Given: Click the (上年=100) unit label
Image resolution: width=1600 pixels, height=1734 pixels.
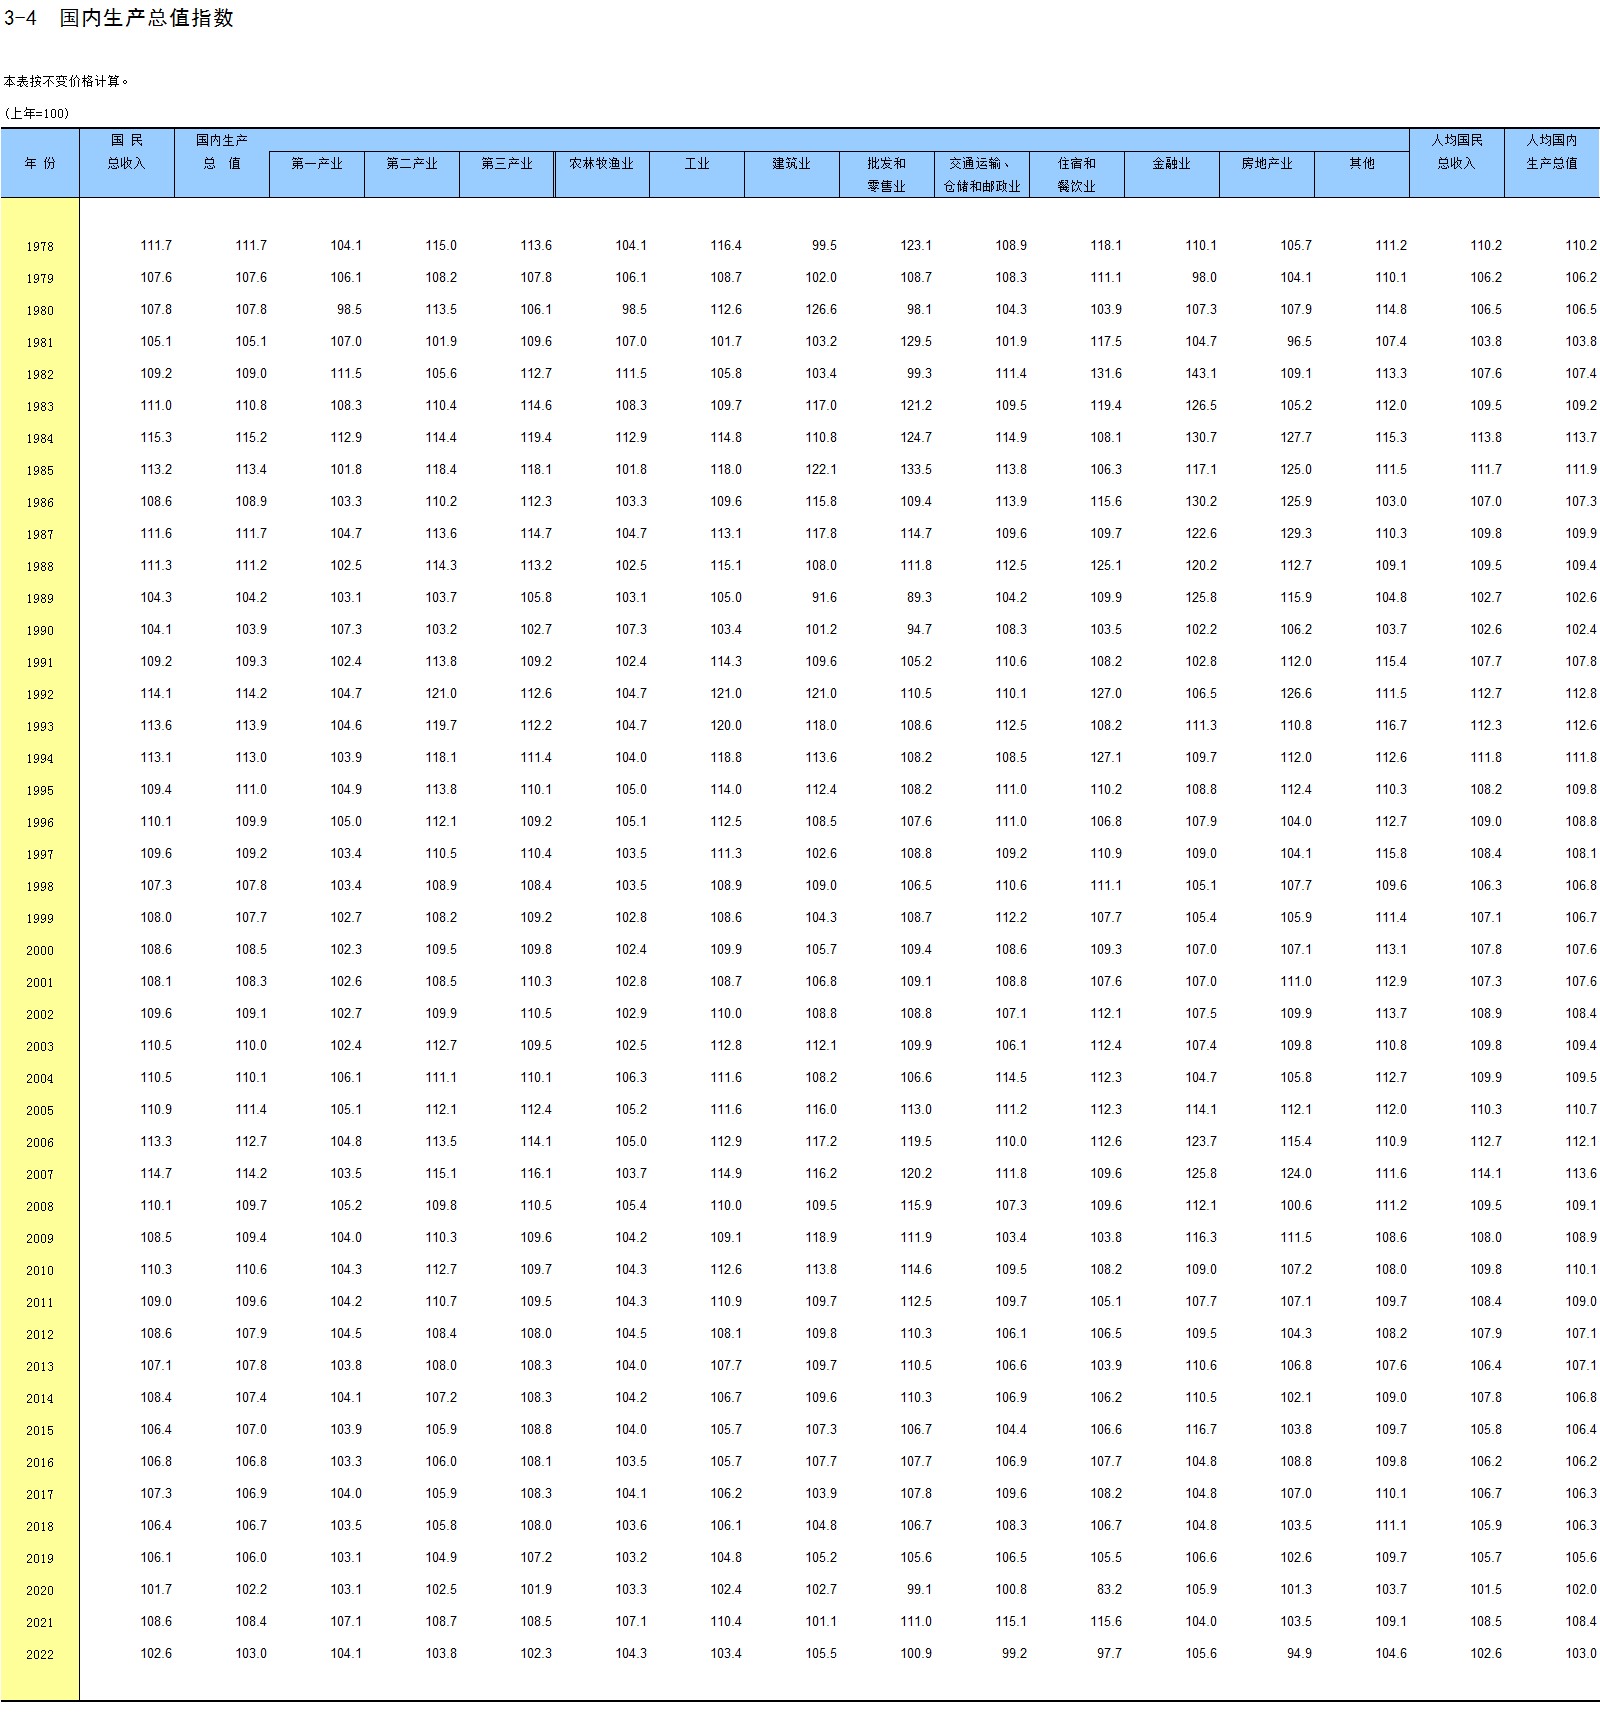Looking at the screenshot, I should [37, 113].
